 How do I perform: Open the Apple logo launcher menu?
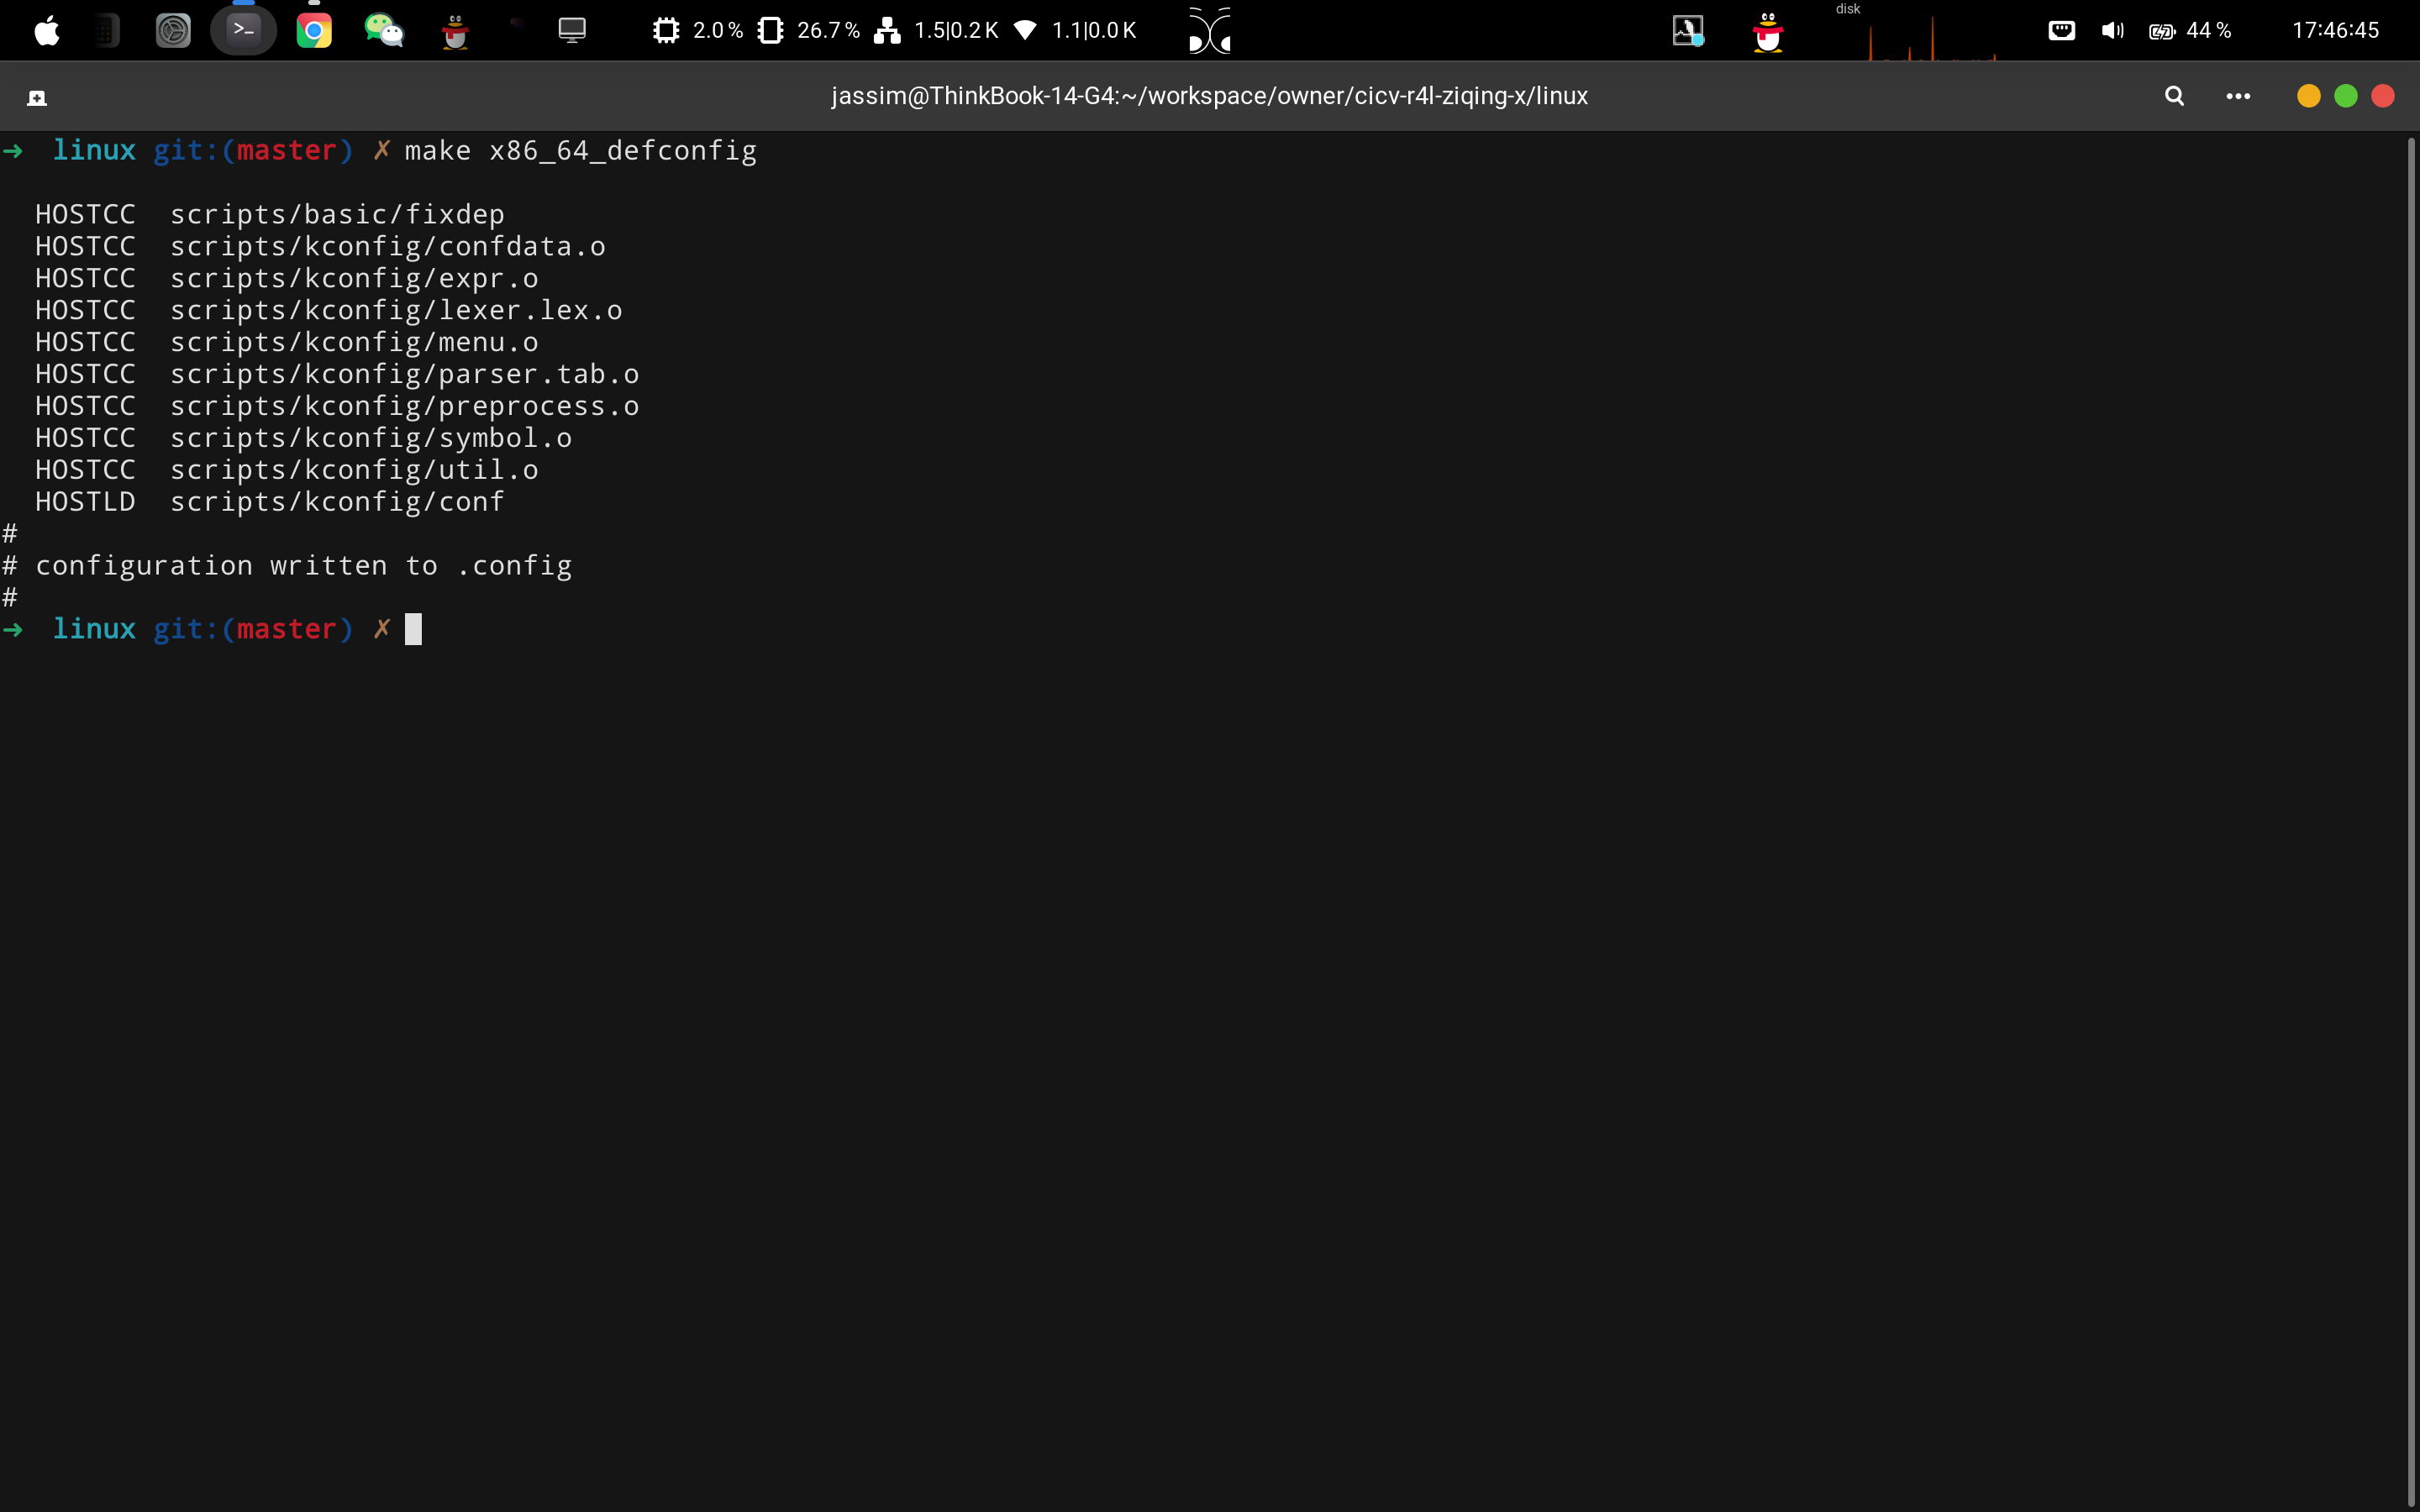[x=47, y=31]
